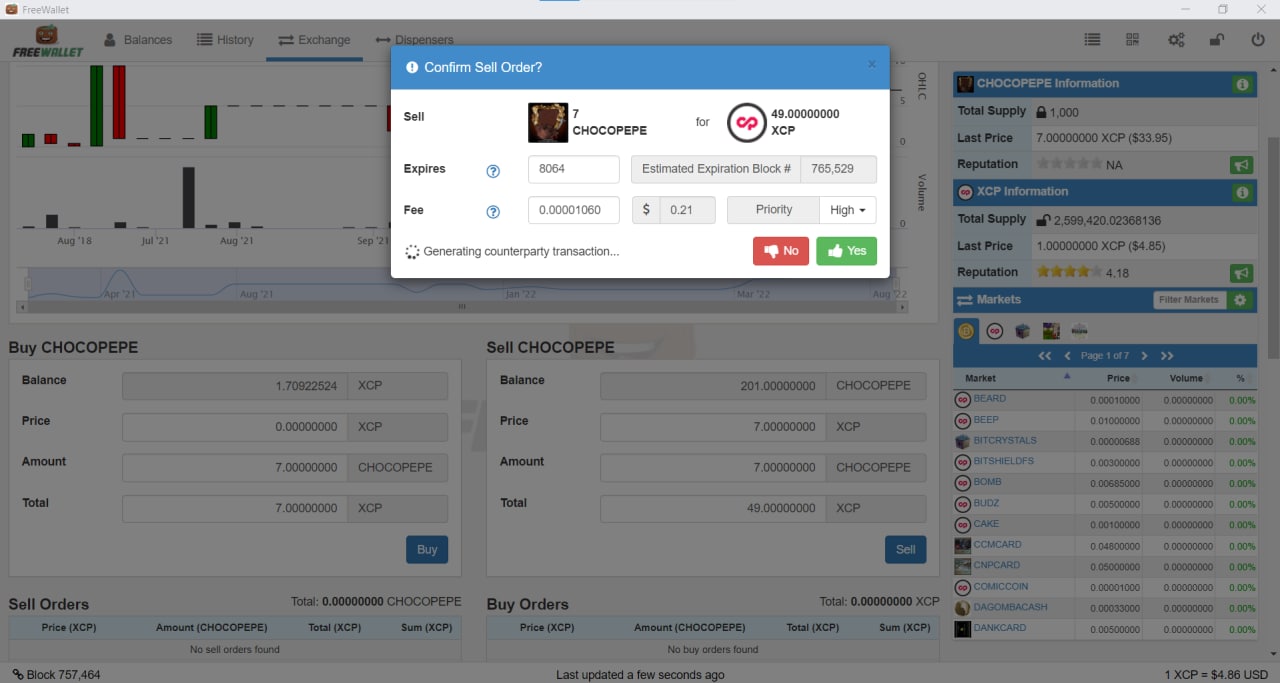Show CHOCOPEPE info via green info icon
The width and height of the screenshot is (1280, 683).
click(1242, 85)
